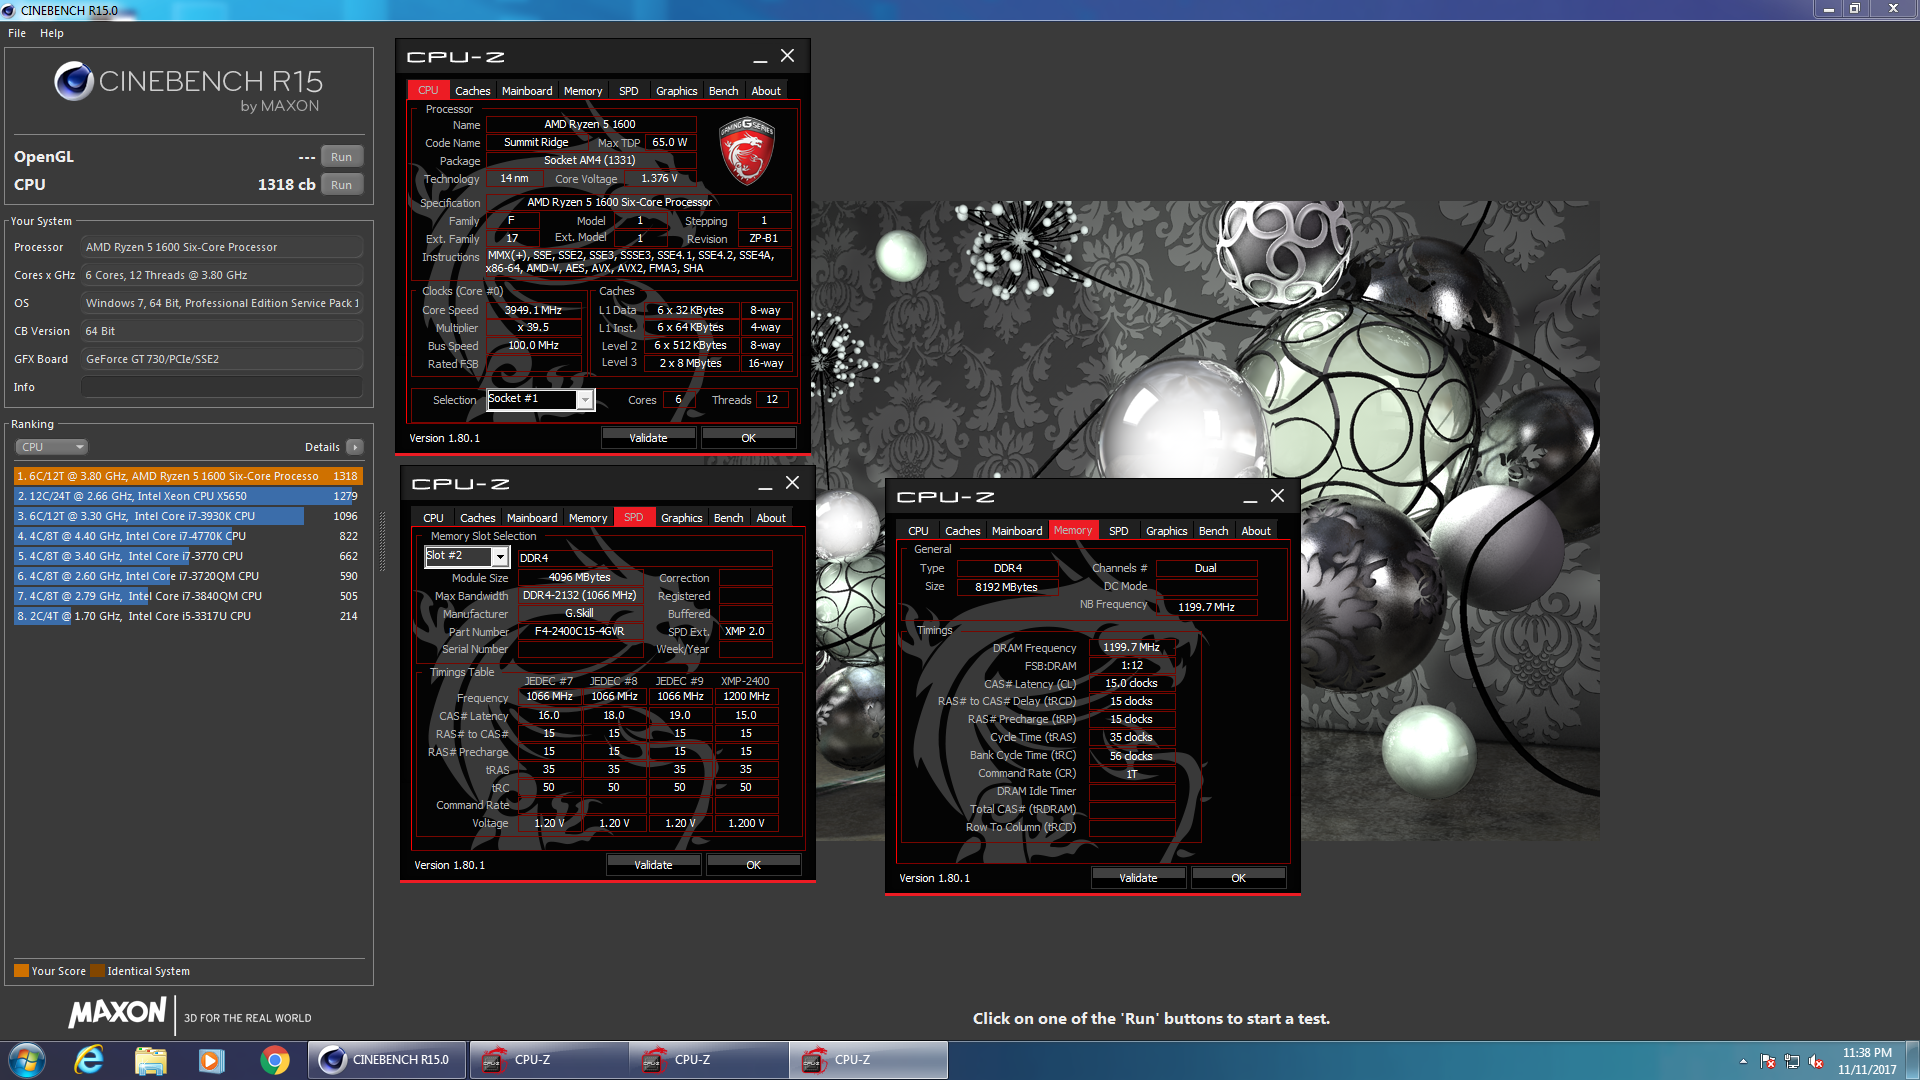Viewport: 1920px width, 1080px height.
Task: Open Graphics tab in CPU-Z SPD window
Action: [681, 518]
